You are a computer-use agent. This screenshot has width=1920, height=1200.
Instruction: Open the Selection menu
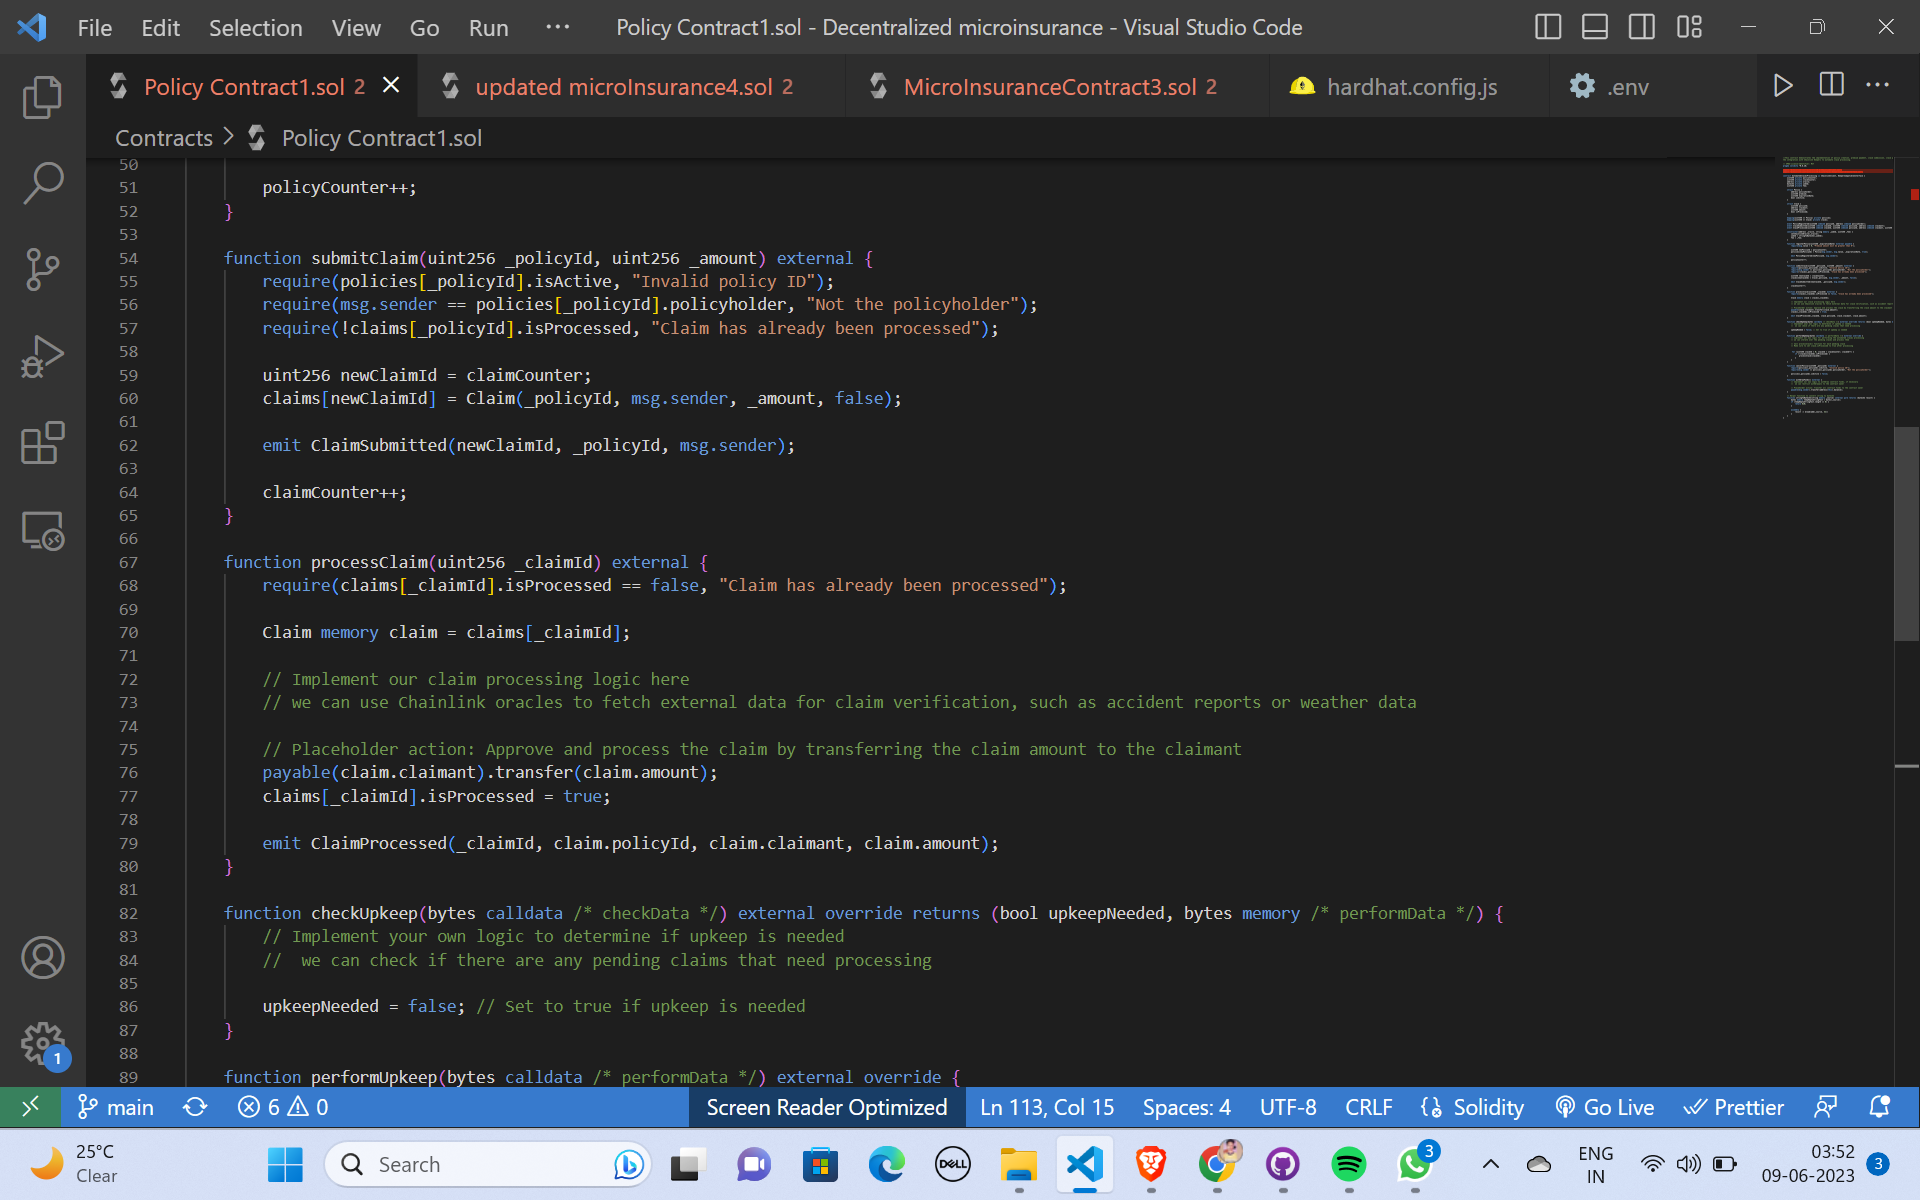(x=255, y=27)
